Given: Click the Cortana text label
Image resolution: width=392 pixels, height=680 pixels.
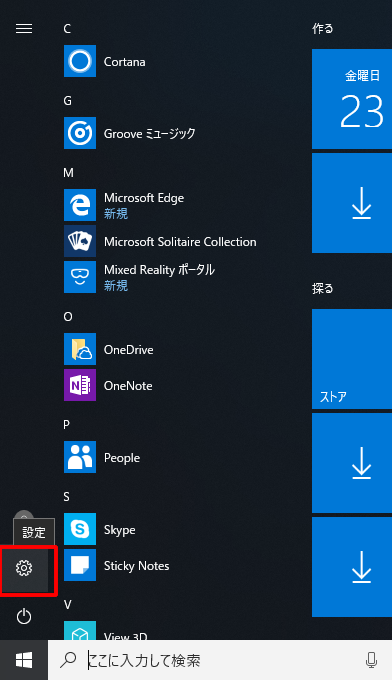Looking at the screenshot, I should tap(124, 62).
